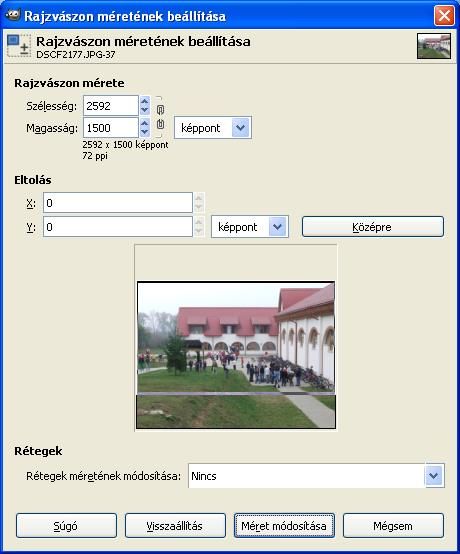Open help with the Súgó button

coord(66,526)
